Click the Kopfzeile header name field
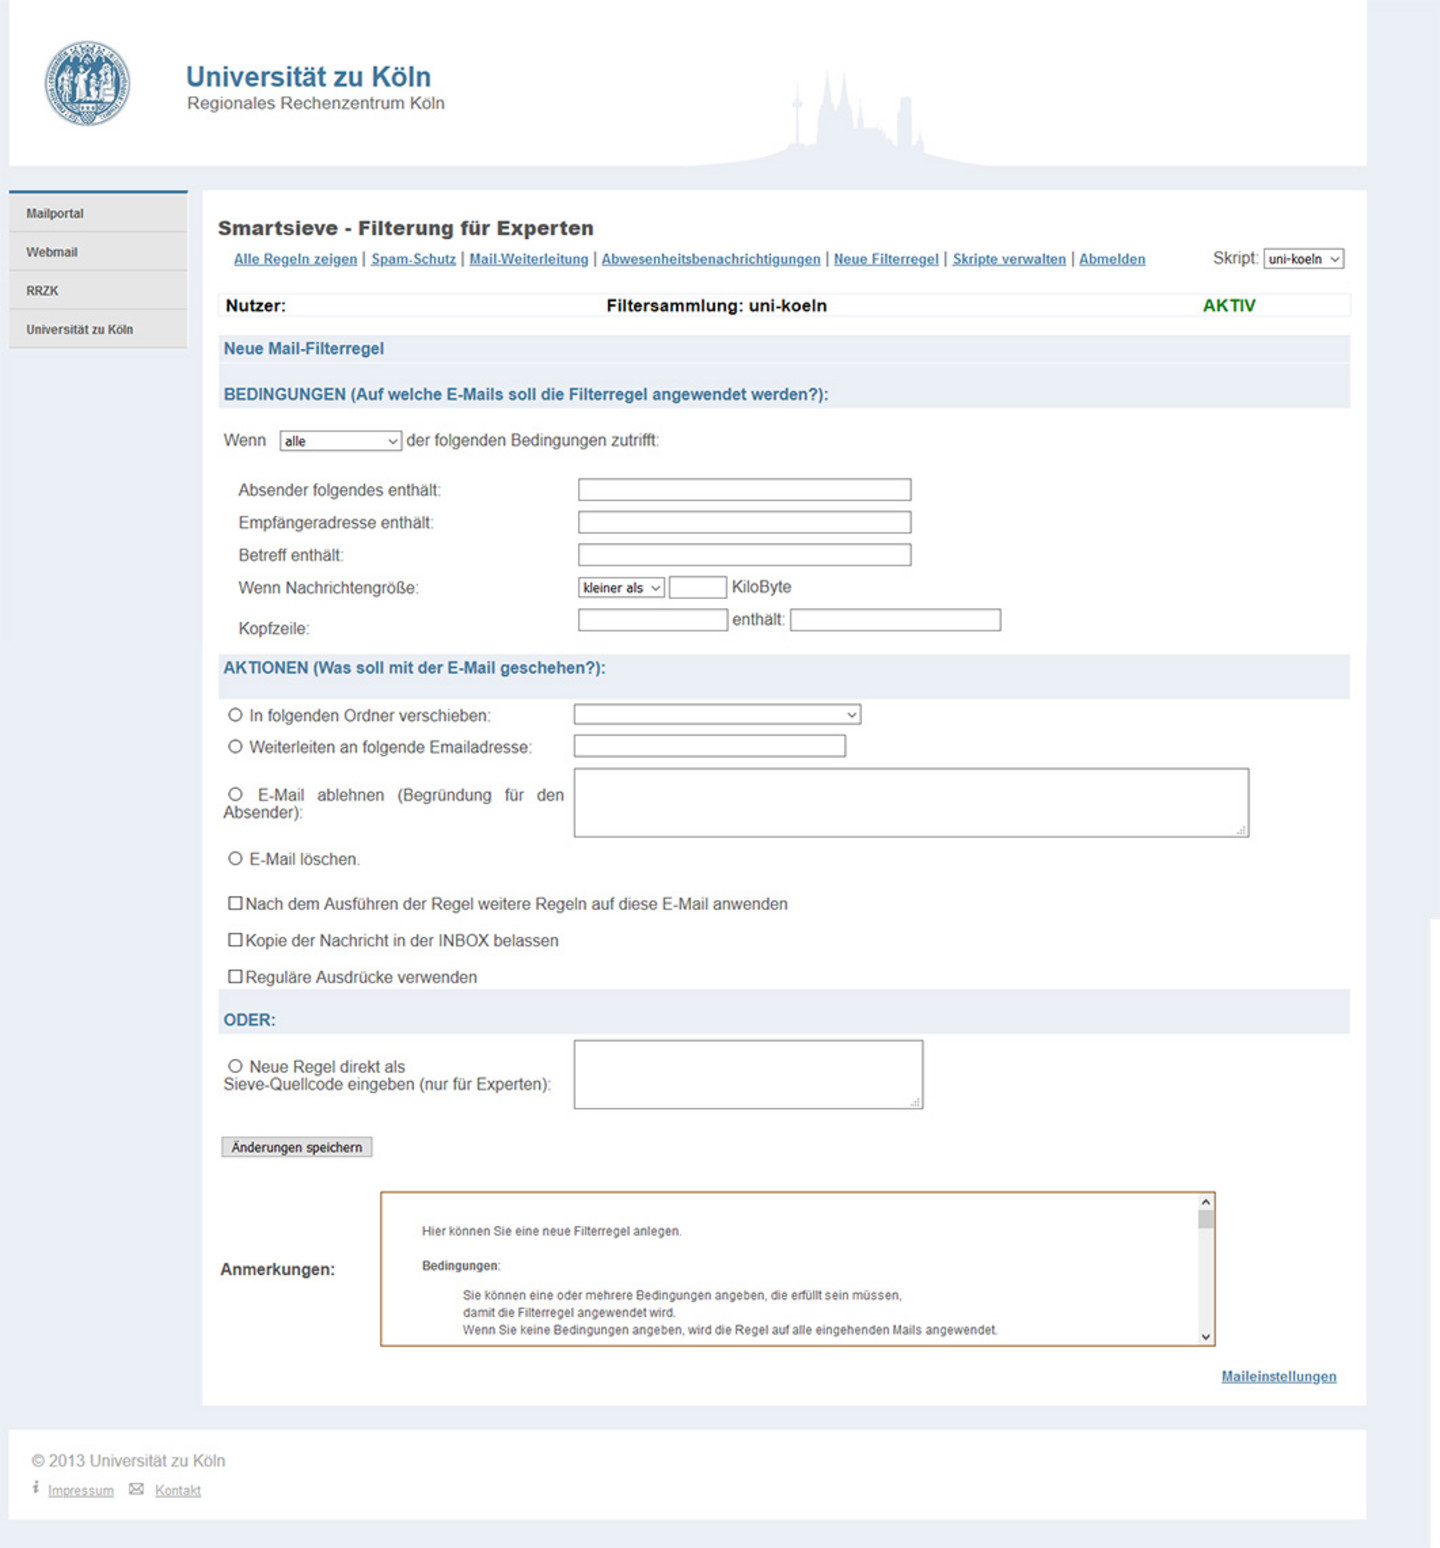This screenshot has width=1440, height=1548. click(653, 620)
